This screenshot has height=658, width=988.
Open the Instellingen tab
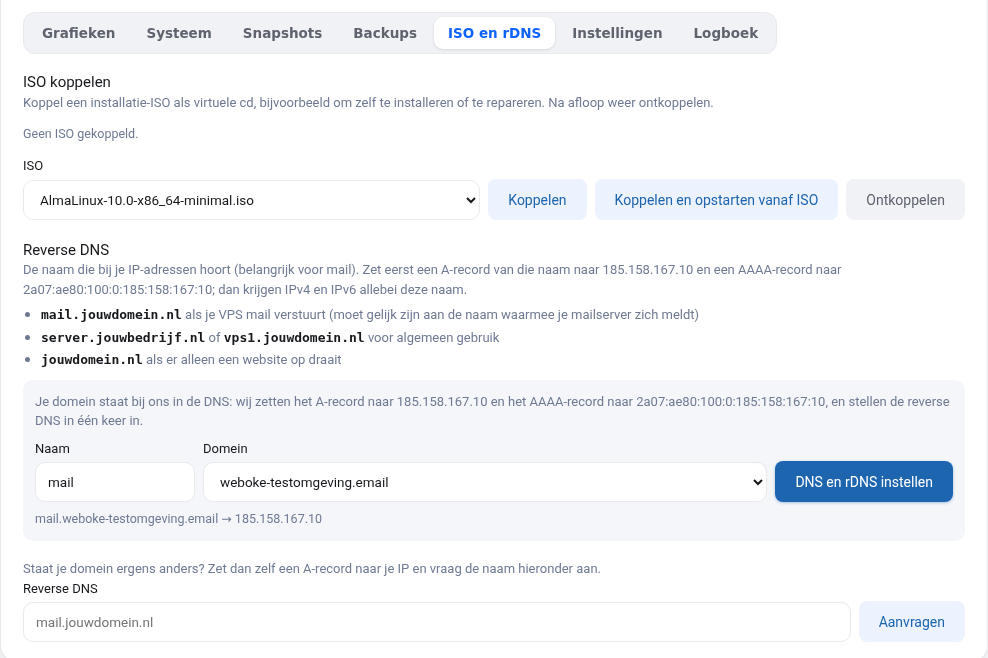(x=617, y=33)
